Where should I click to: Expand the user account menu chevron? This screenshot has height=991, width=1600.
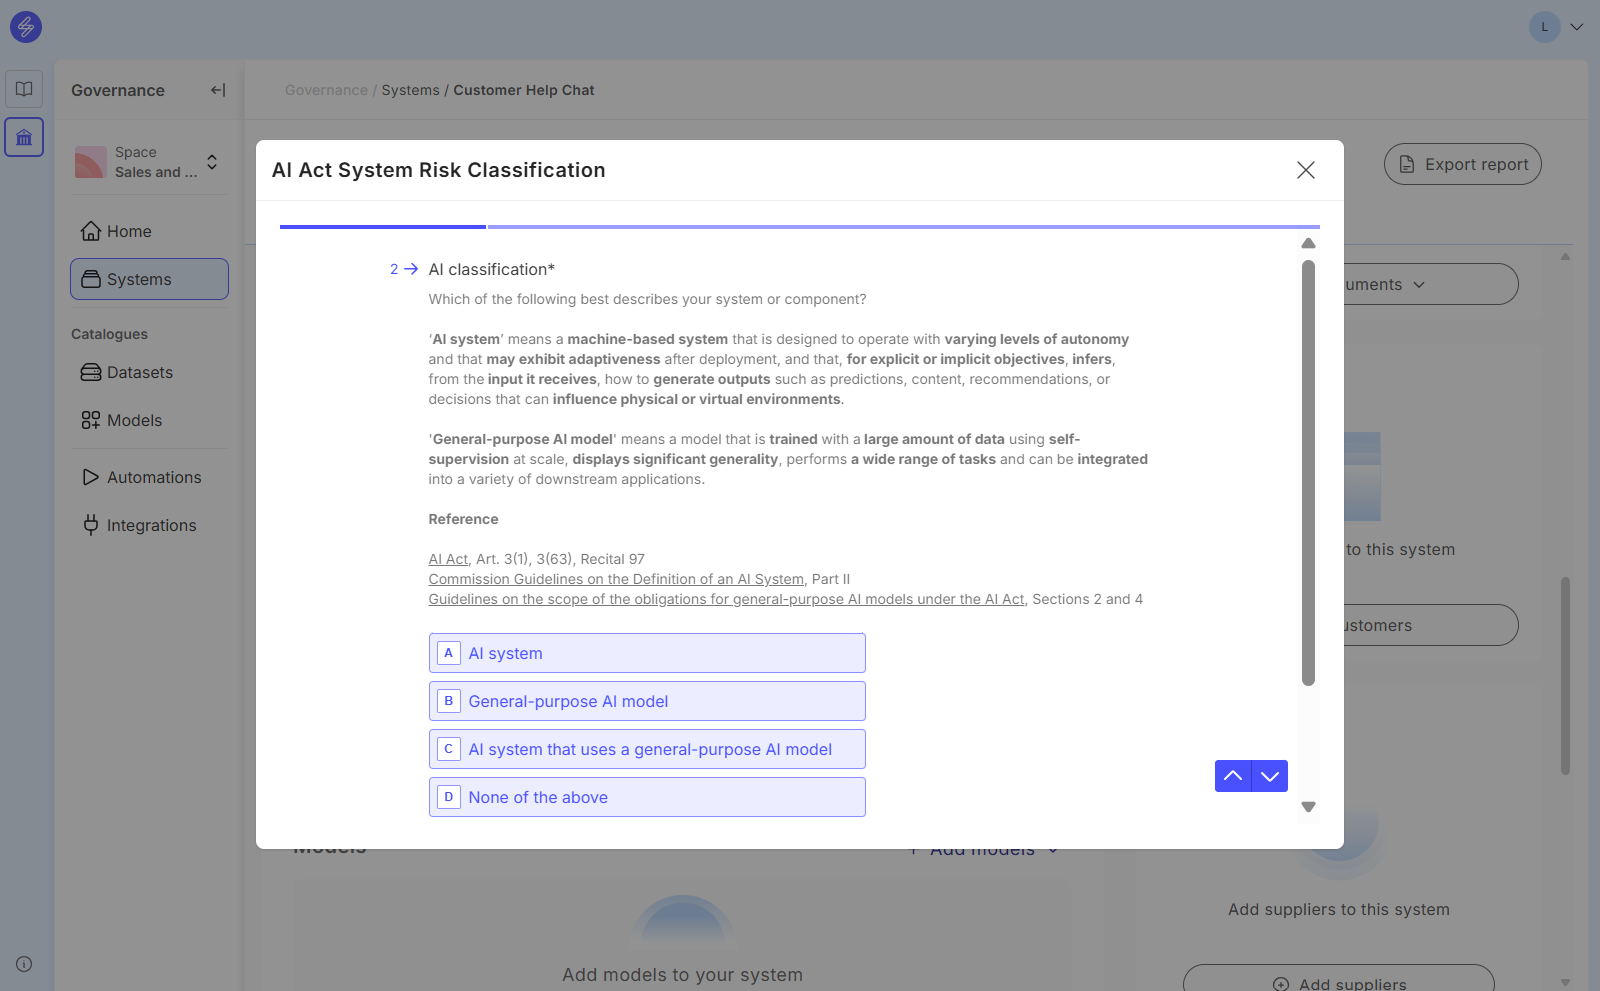(x=1577, y=27)
